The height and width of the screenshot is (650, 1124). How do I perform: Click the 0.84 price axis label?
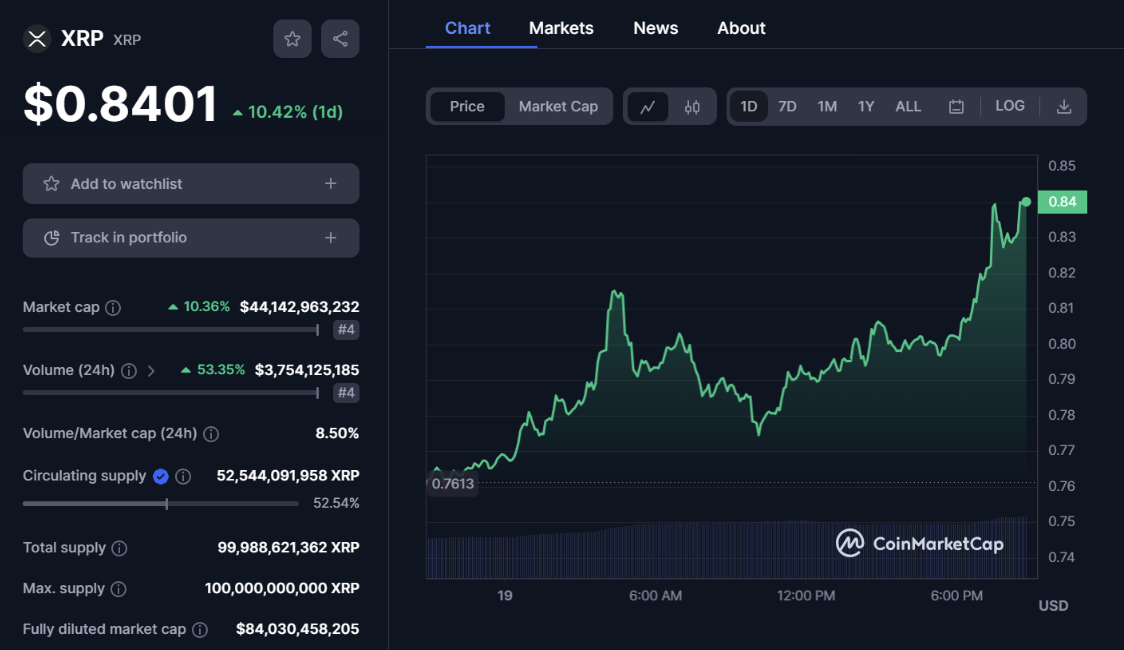point(1062,202)
